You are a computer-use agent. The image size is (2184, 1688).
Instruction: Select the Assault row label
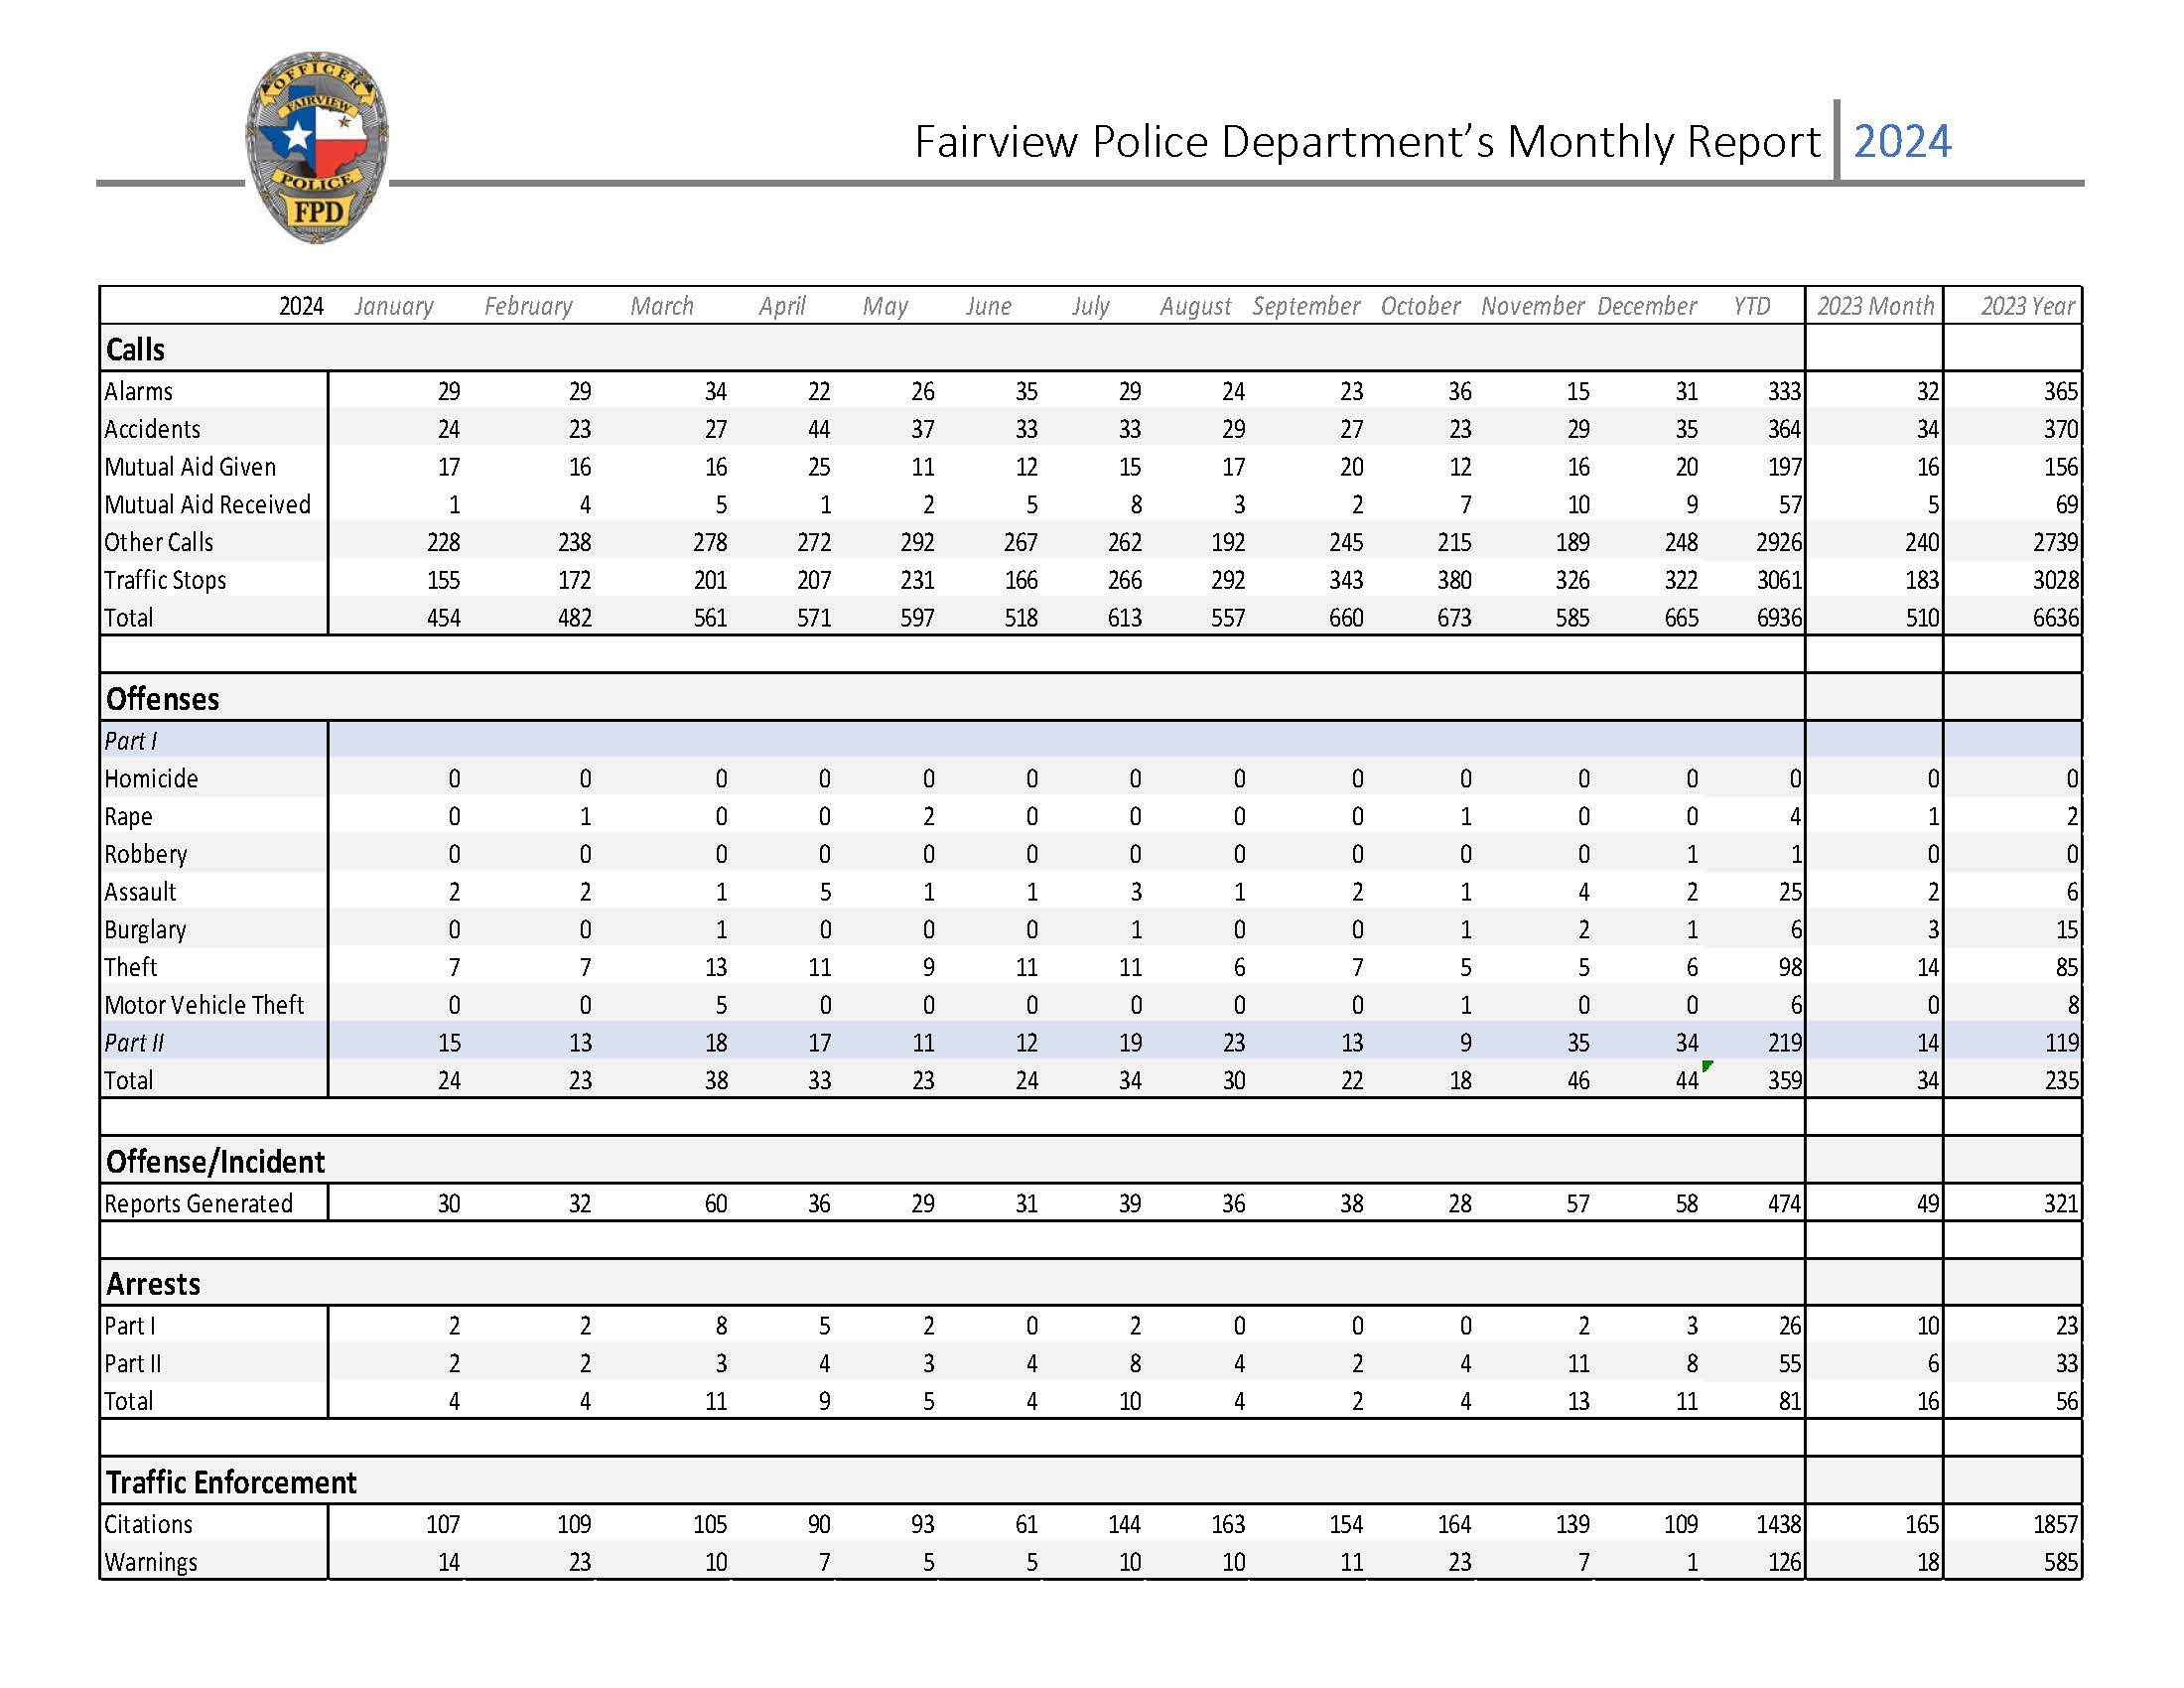click(x=140, y=892)
